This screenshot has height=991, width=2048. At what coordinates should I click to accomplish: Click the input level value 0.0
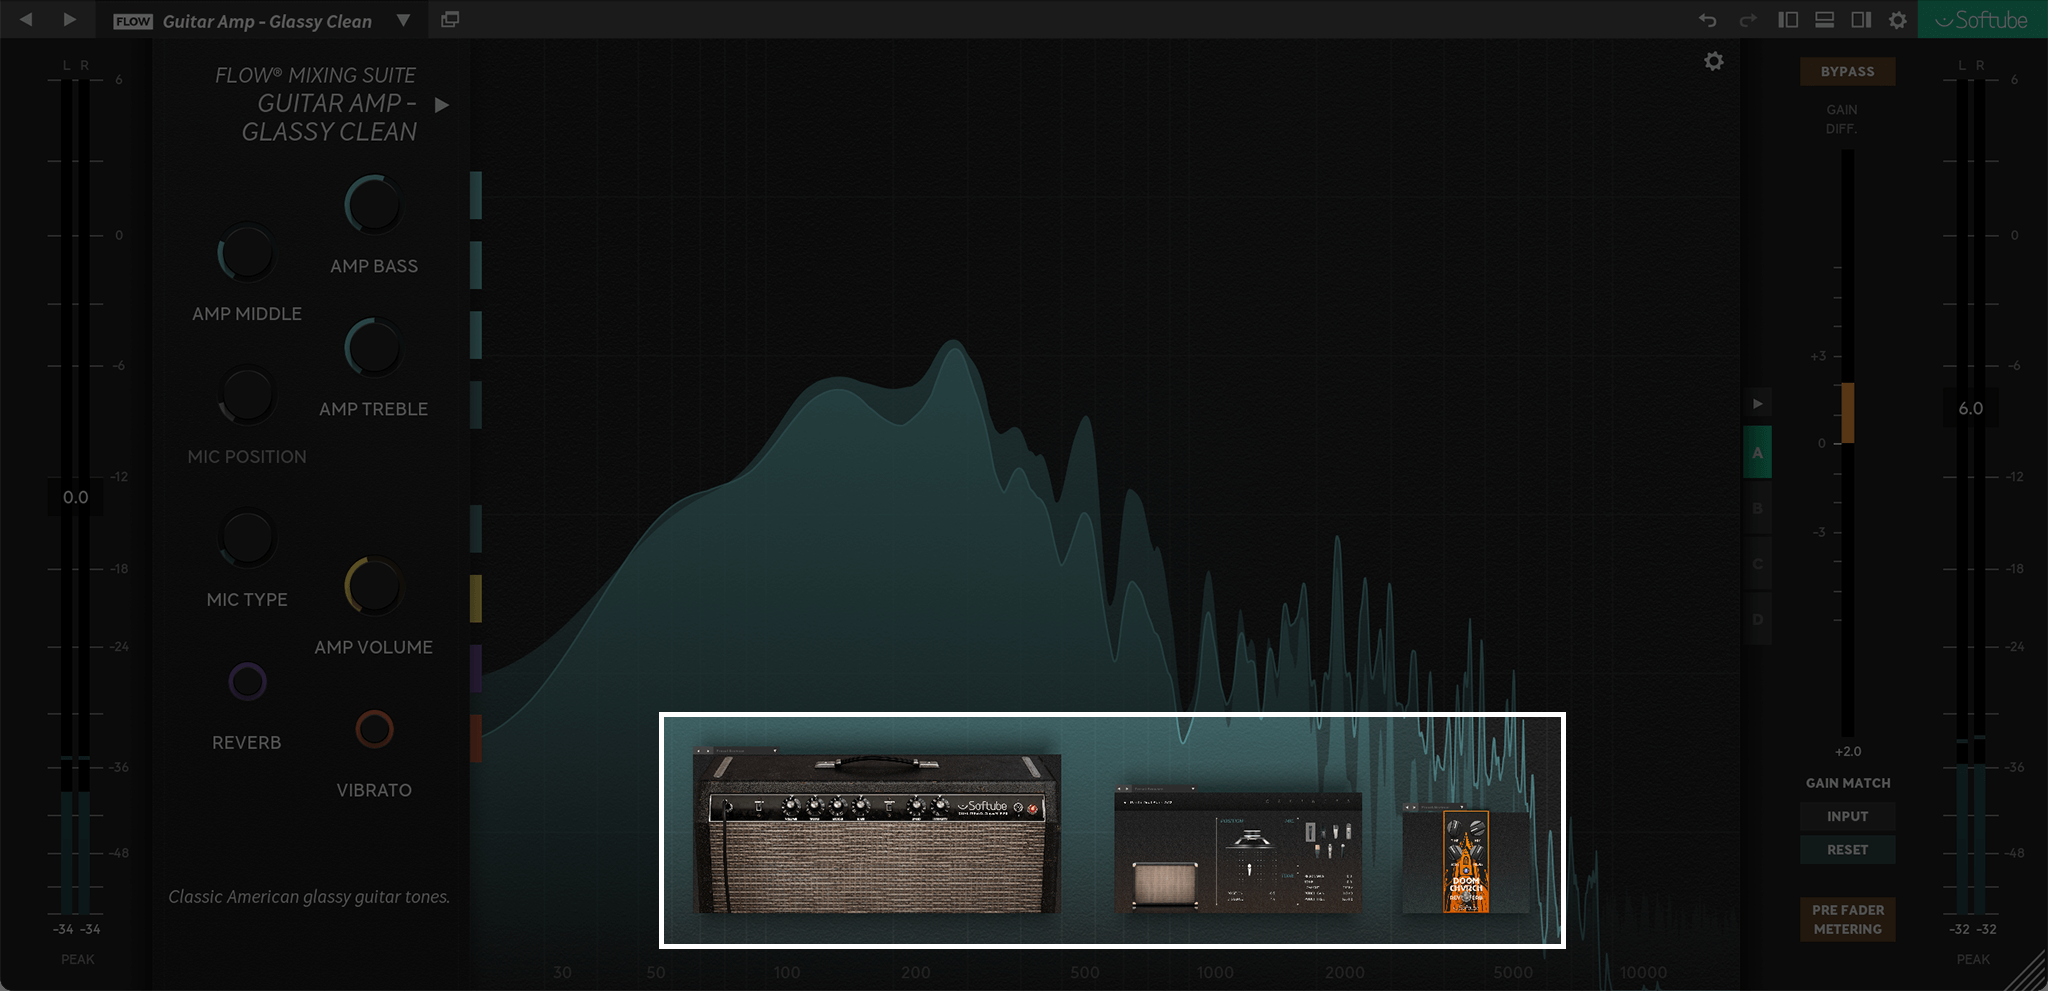pyautogui.click(x=76, y=498)
